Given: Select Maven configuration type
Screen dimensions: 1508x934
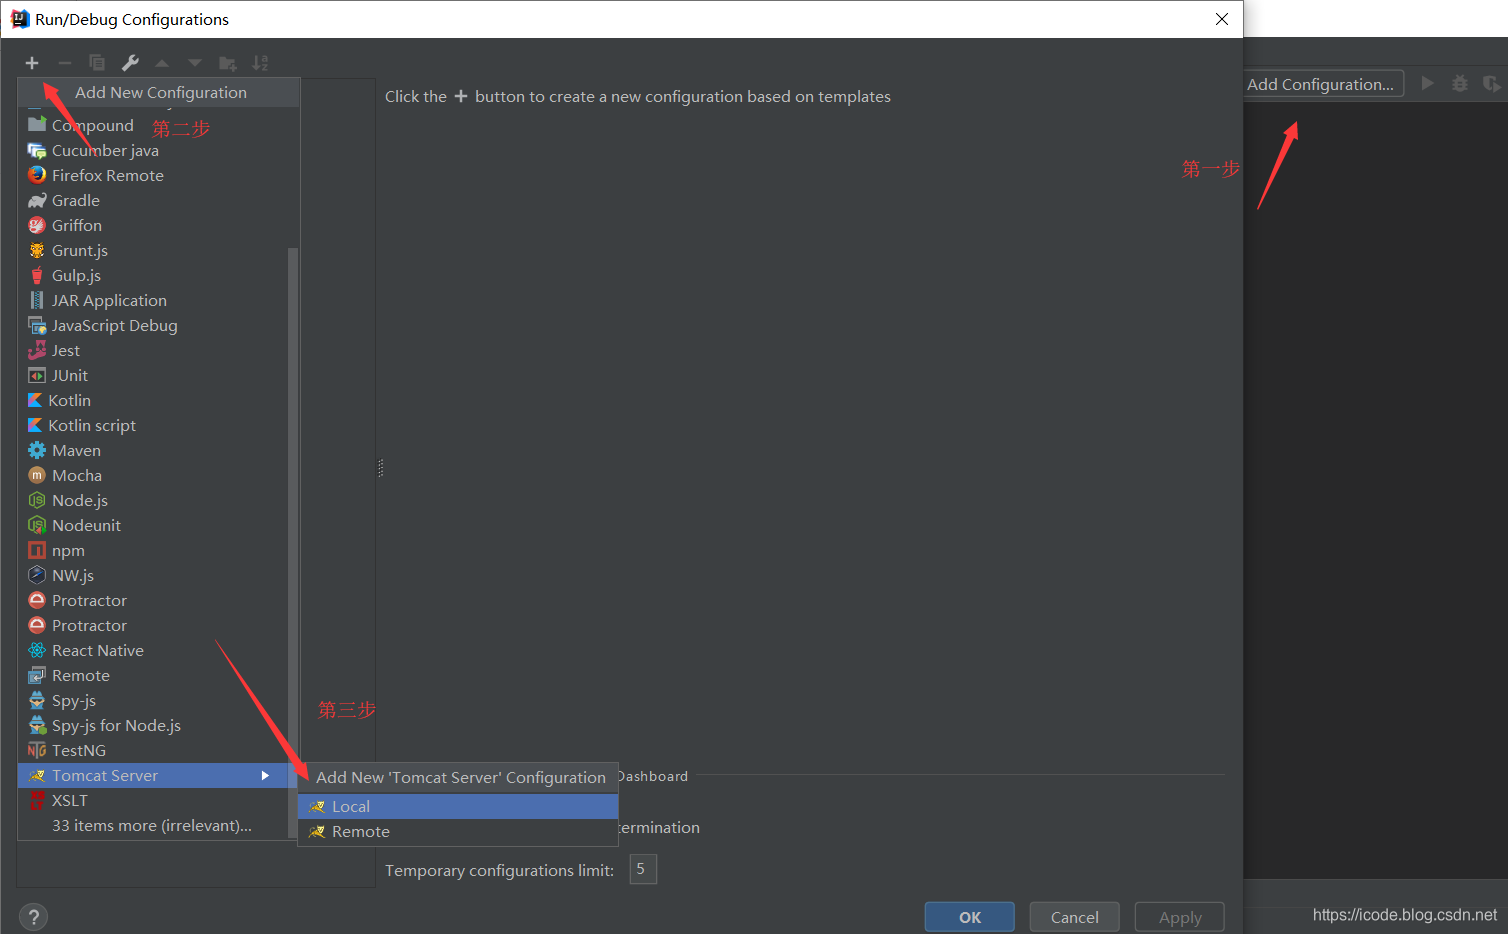Looking at the screenshot, I should coord(152,450).
